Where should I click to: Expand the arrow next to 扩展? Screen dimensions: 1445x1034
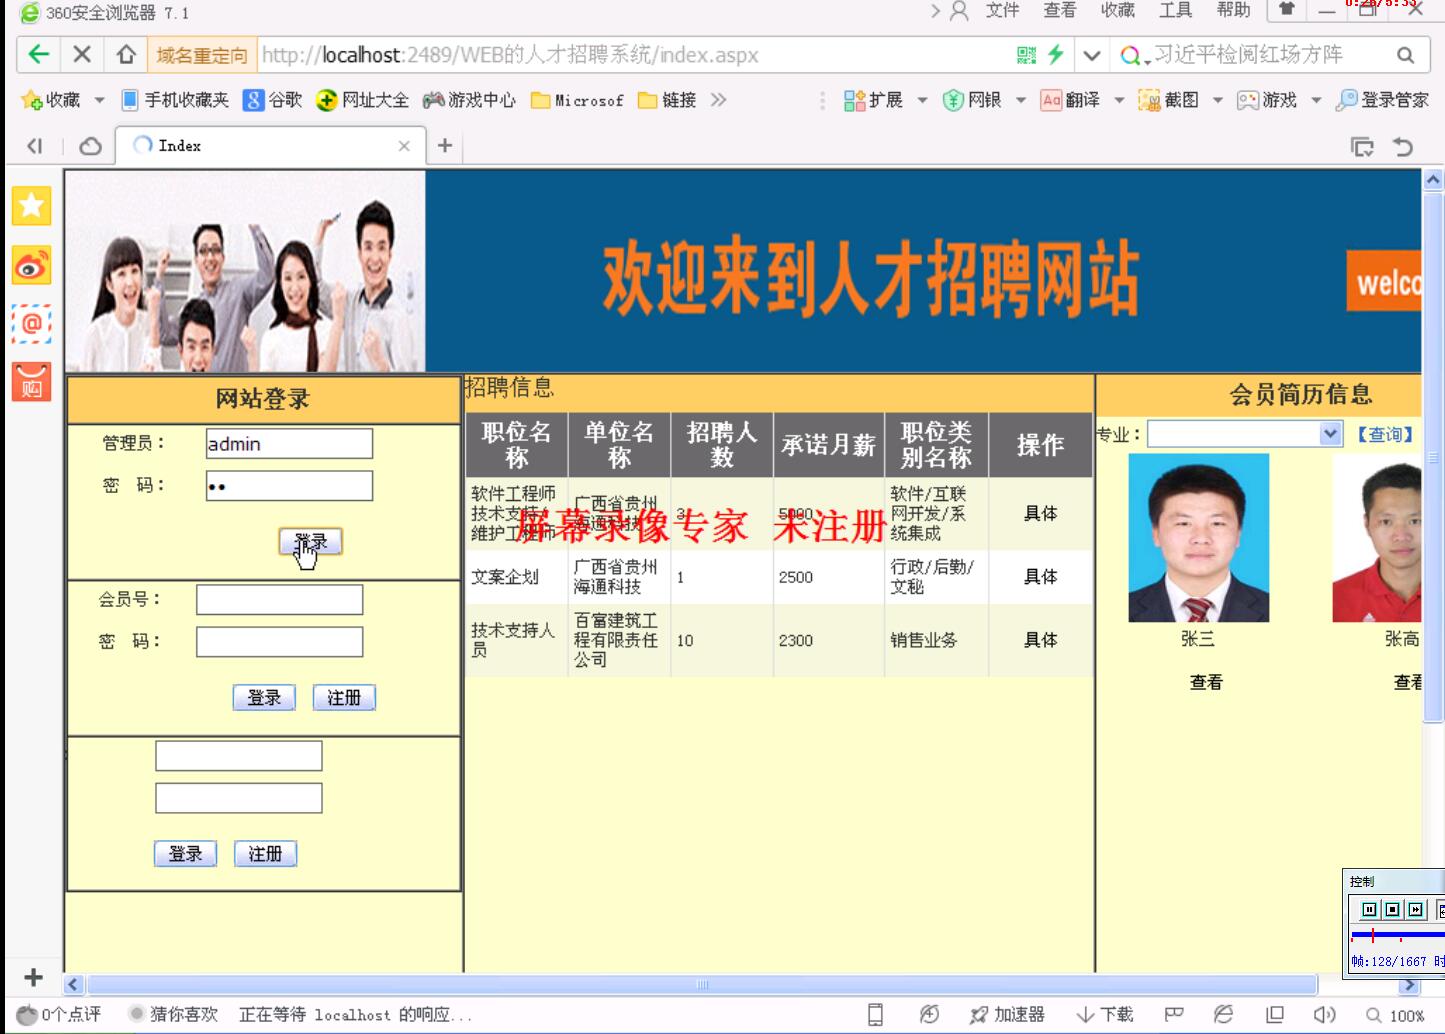point(922,100)
